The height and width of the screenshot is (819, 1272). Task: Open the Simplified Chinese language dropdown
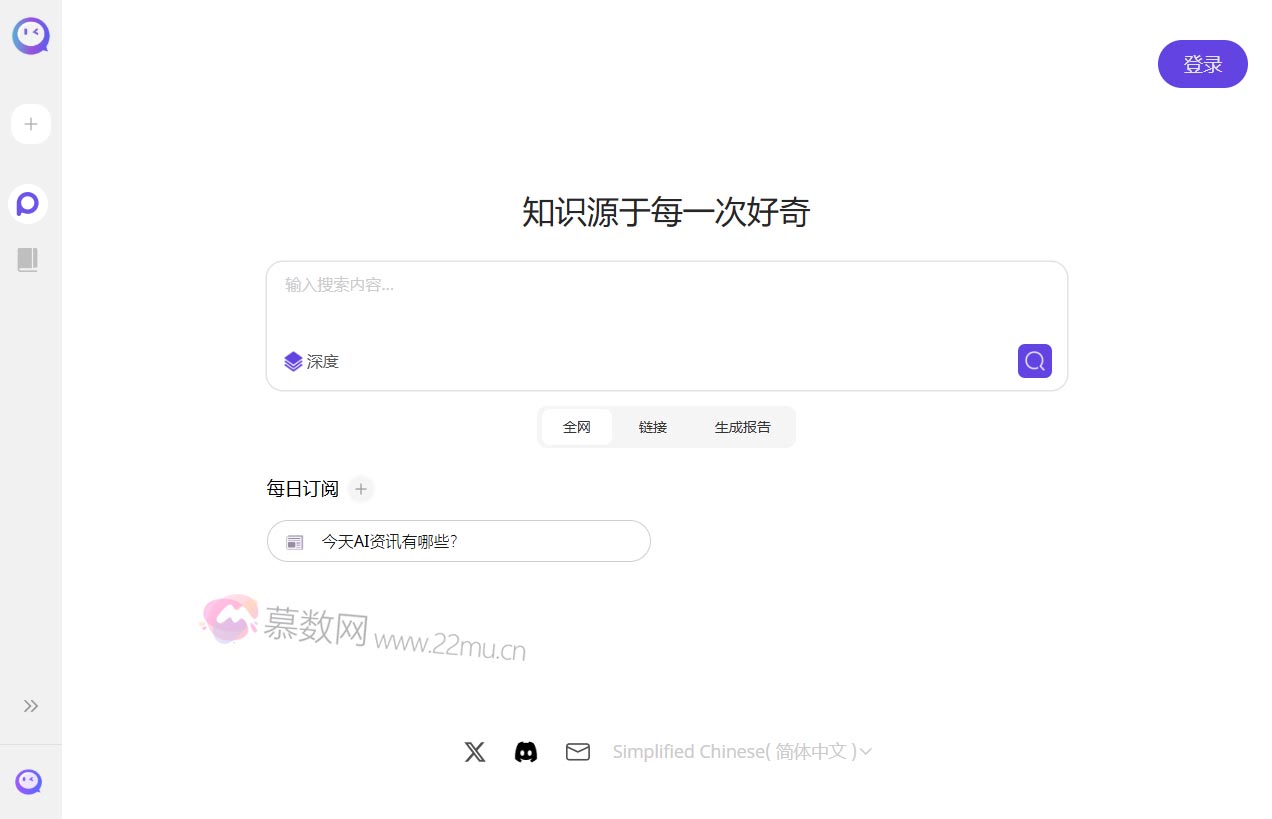742,752
